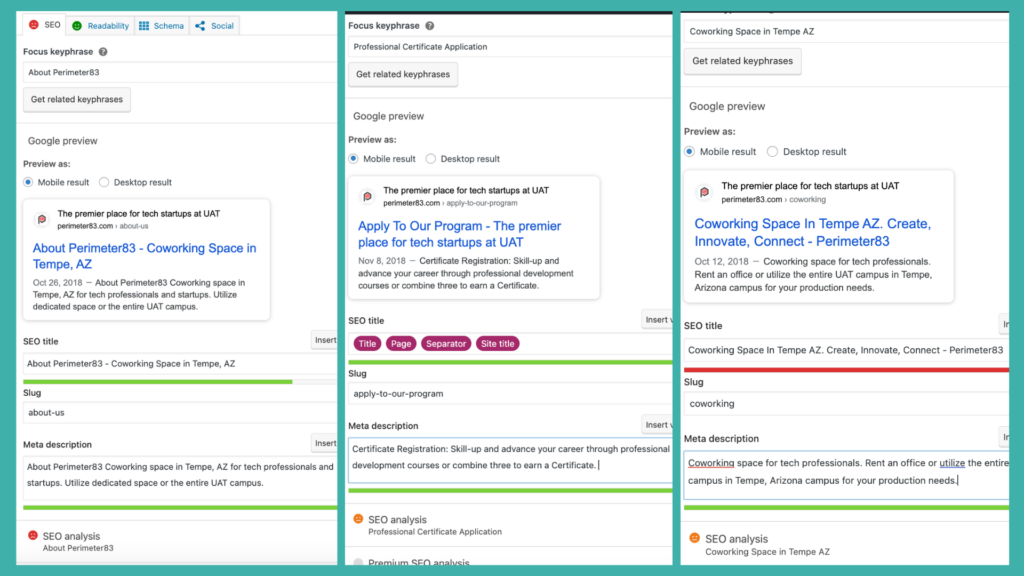Click Get related keyphrases under Coworking Space in Tempe AZ
Image resolution: width=1024 pixels, height=576 pixels.
[743, 61]
